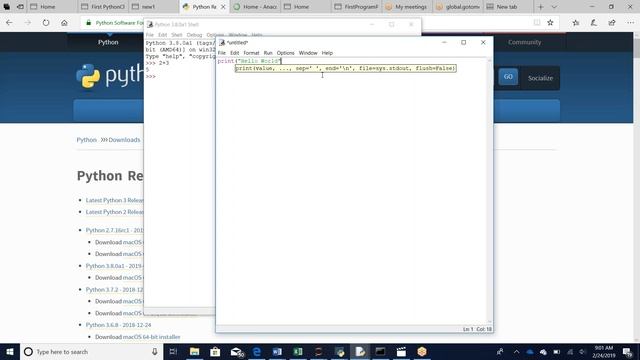Switch to the Home - Anaconda browser tab
This screenshot has height=360, width=640.
[255, 7]
